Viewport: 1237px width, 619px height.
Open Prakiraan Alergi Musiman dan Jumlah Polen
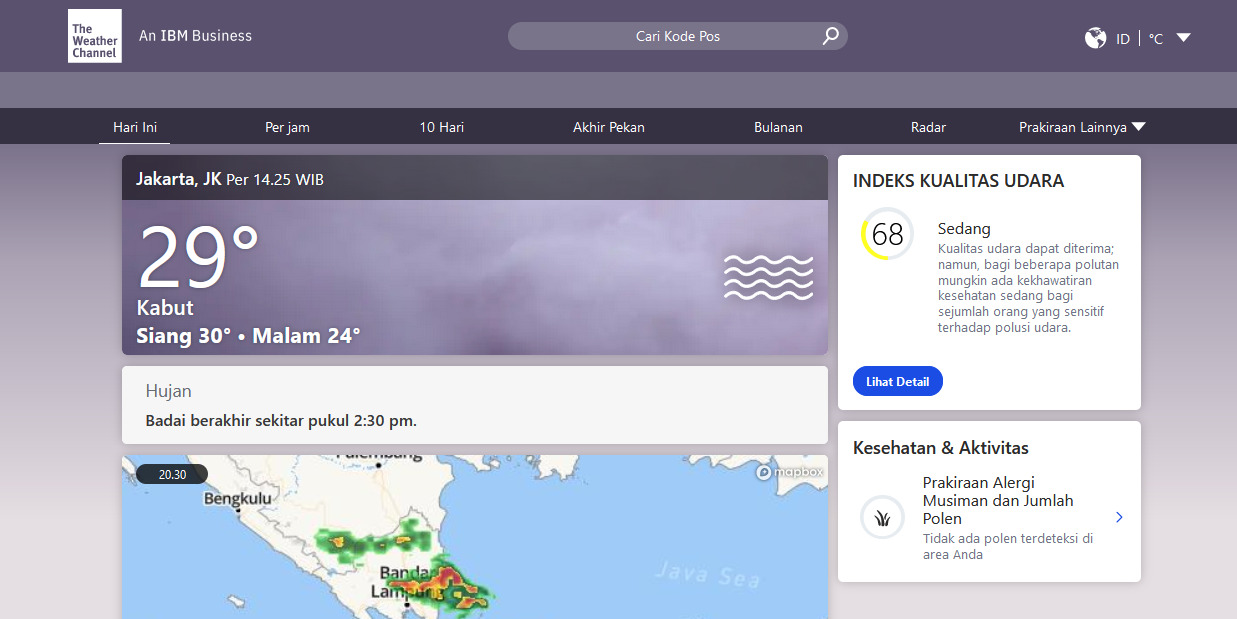pyautogui.click(x=997, y=500)
